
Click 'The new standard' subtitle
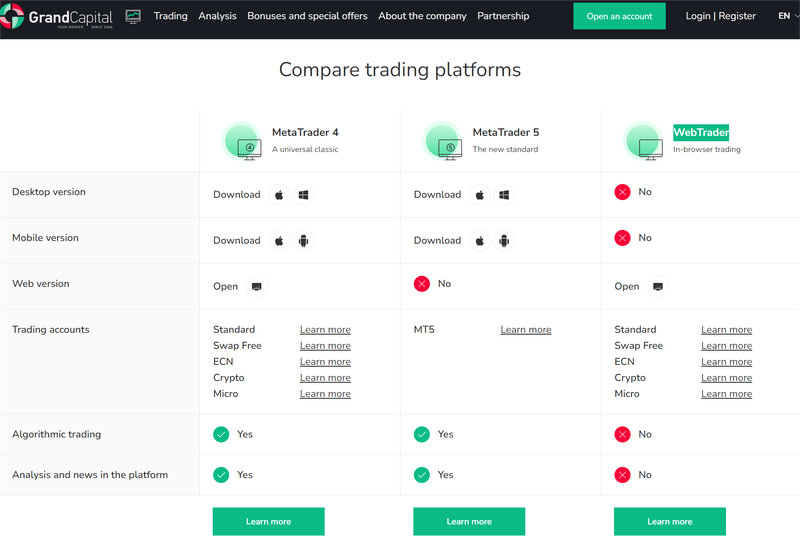(x=505, y=149)
